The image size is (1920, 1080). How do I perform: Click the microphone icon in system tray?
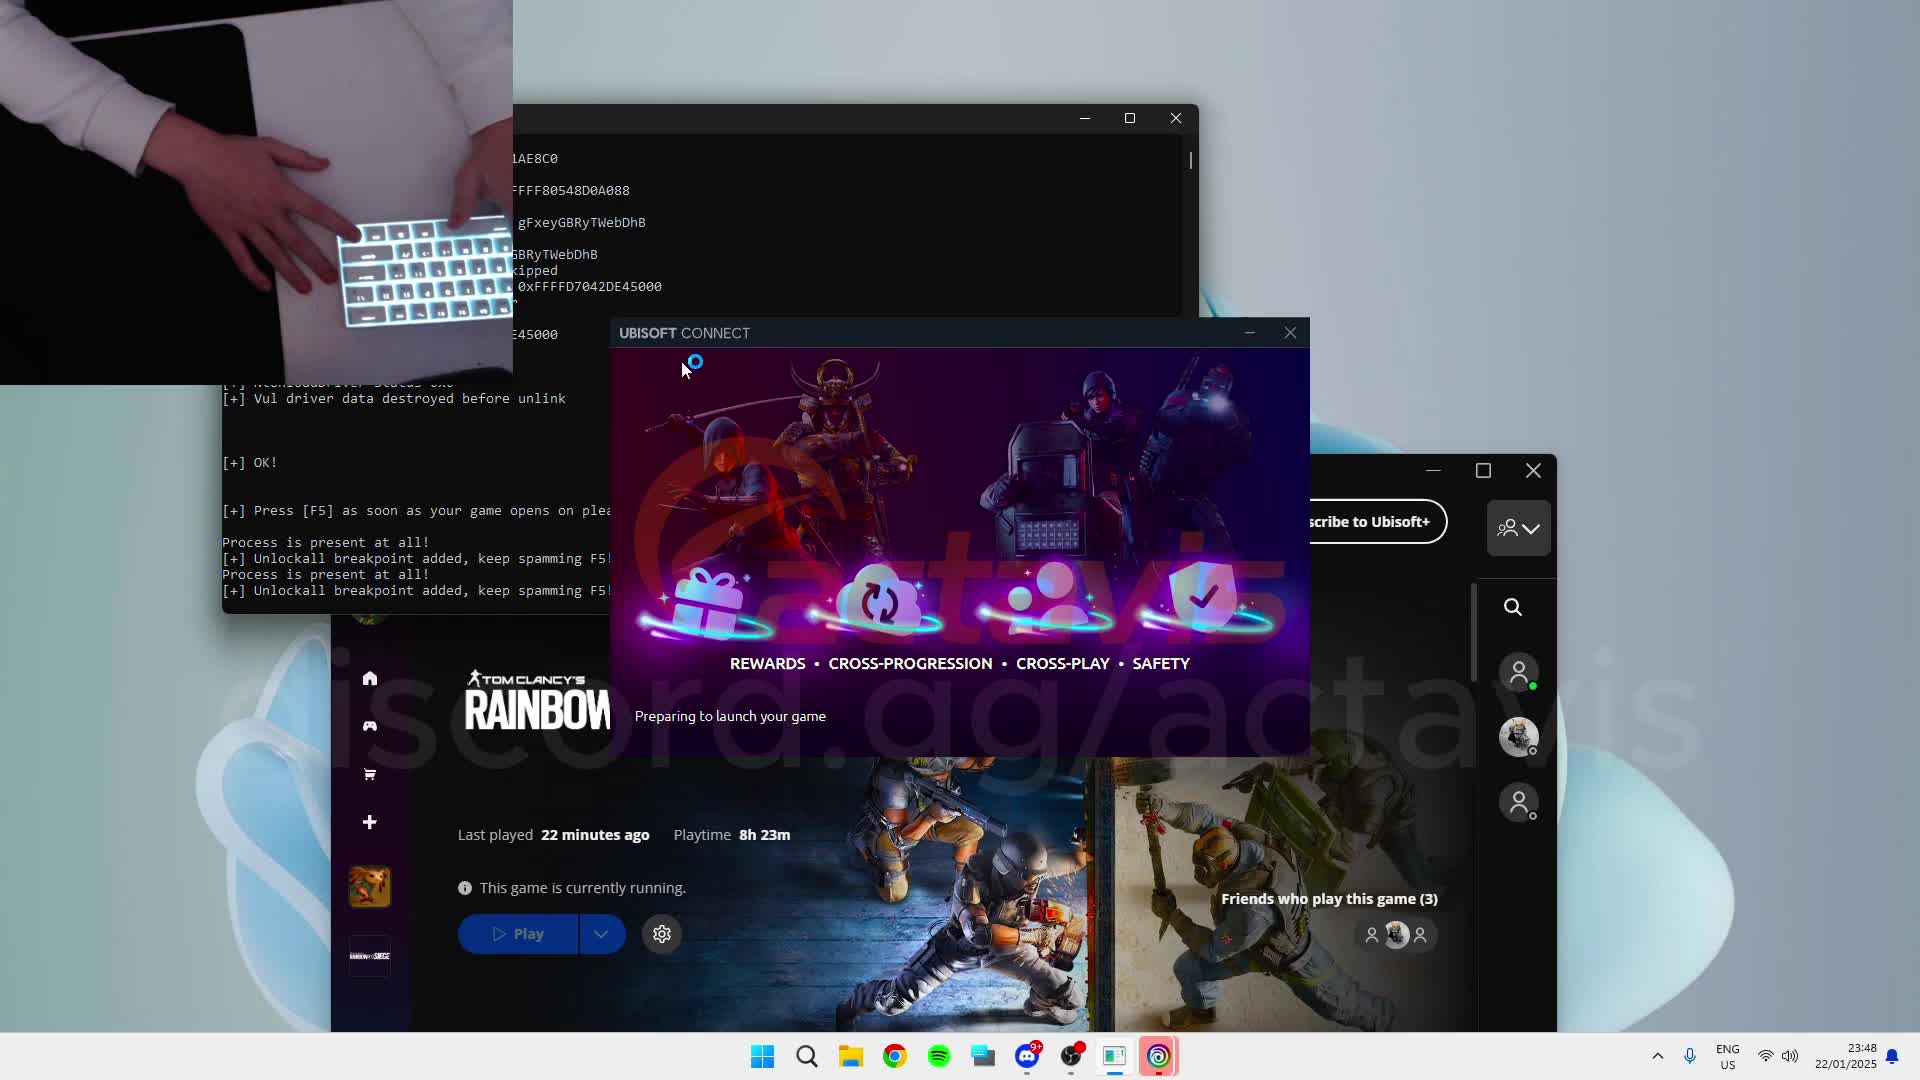[x=1690, y=1056]
